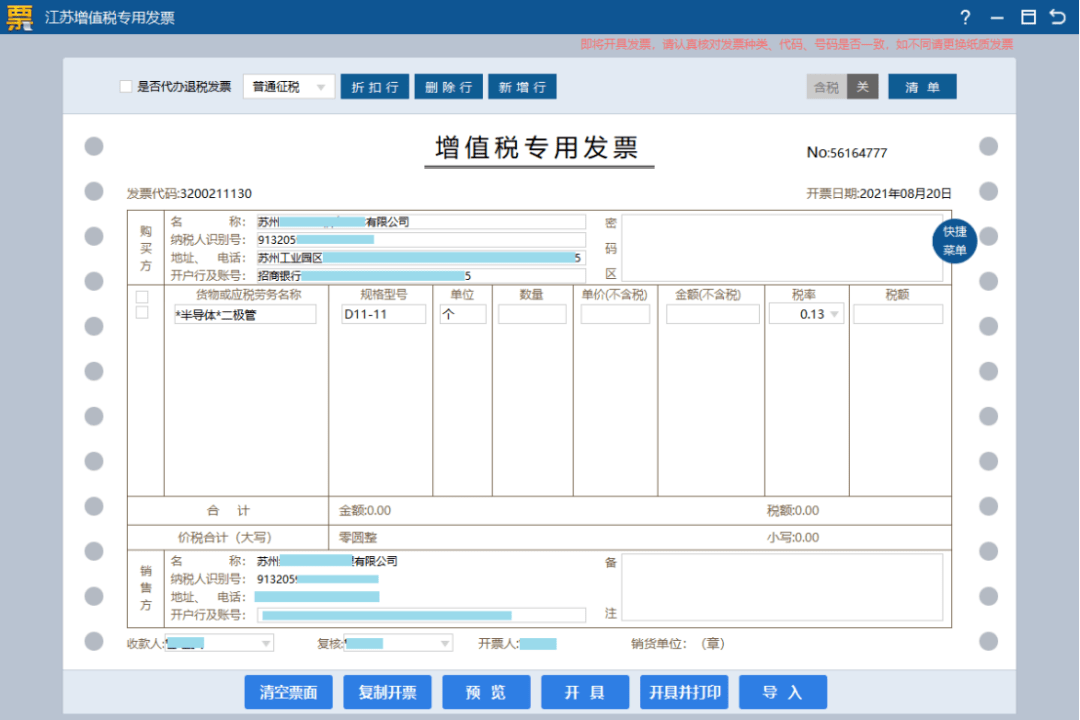The image size is (1080, 720).
Task: Click the 票 app logo icon
Action: point(19,17)
